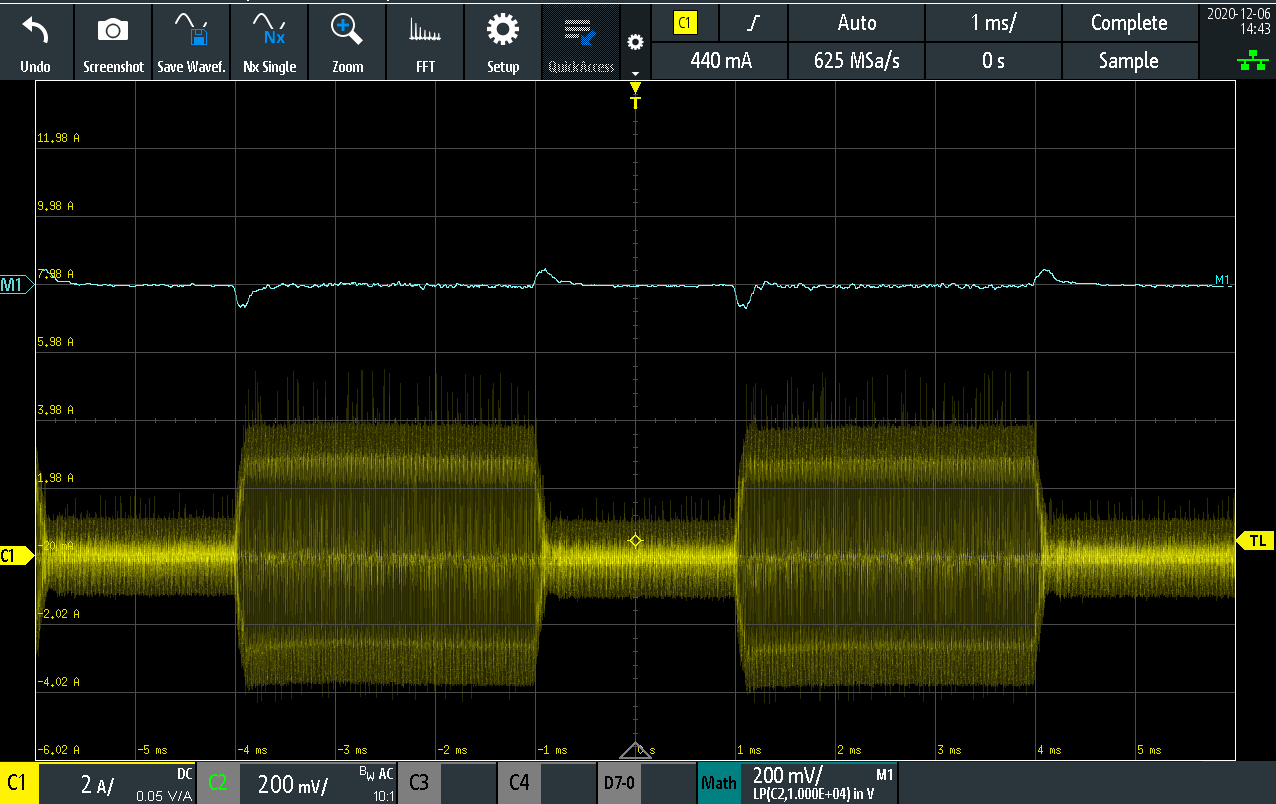Click the Save Wavef. icon
This screenshot has width=1276, height=804.
click(x=190, y=32)
